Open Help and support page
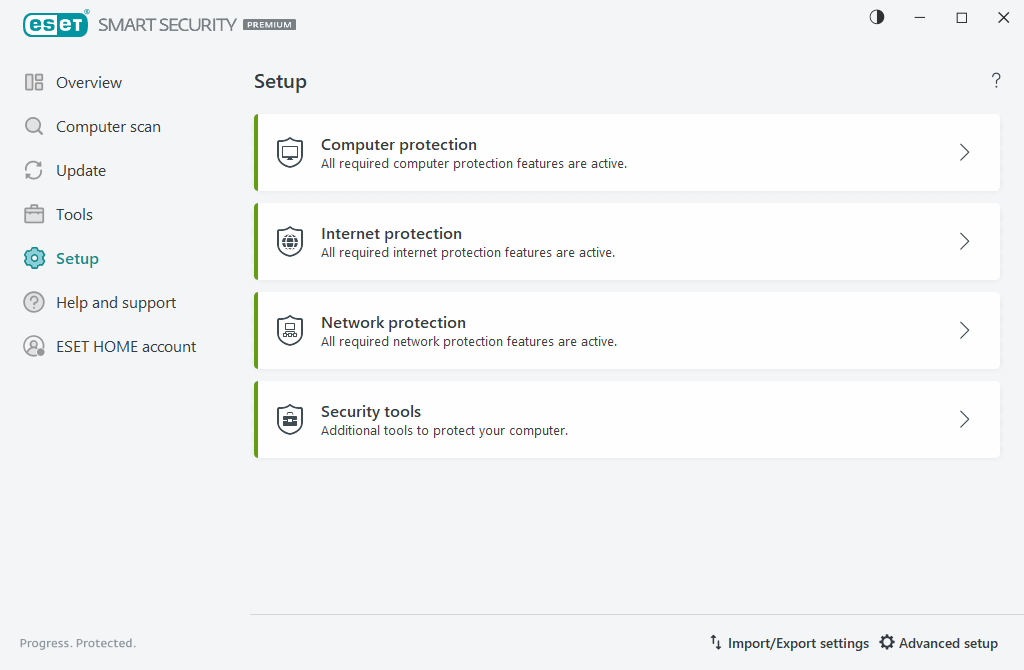The image size is (1024, 670). coord(116,303)
